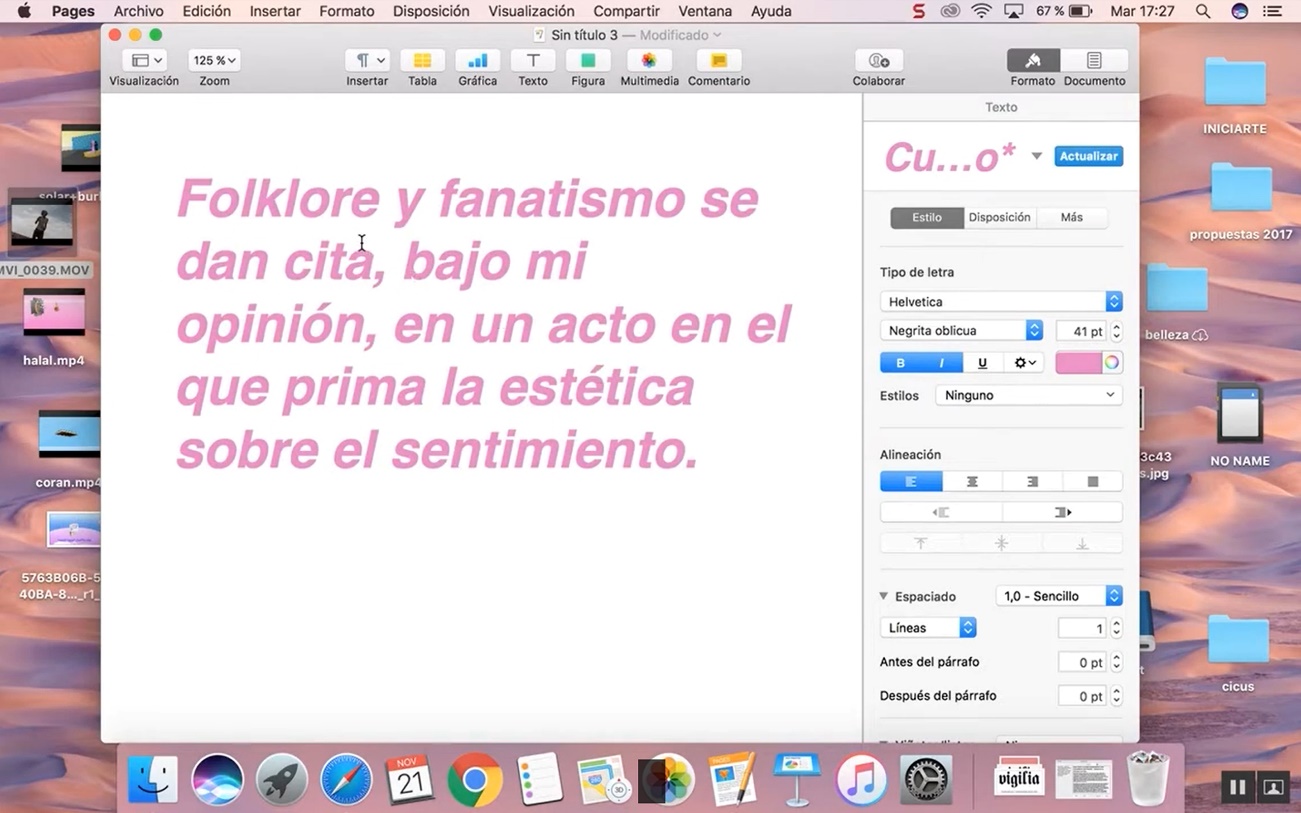This screenshot has width=1301, height=813.
Task: Toggle italic formatting button
Action: click(941, 363)
